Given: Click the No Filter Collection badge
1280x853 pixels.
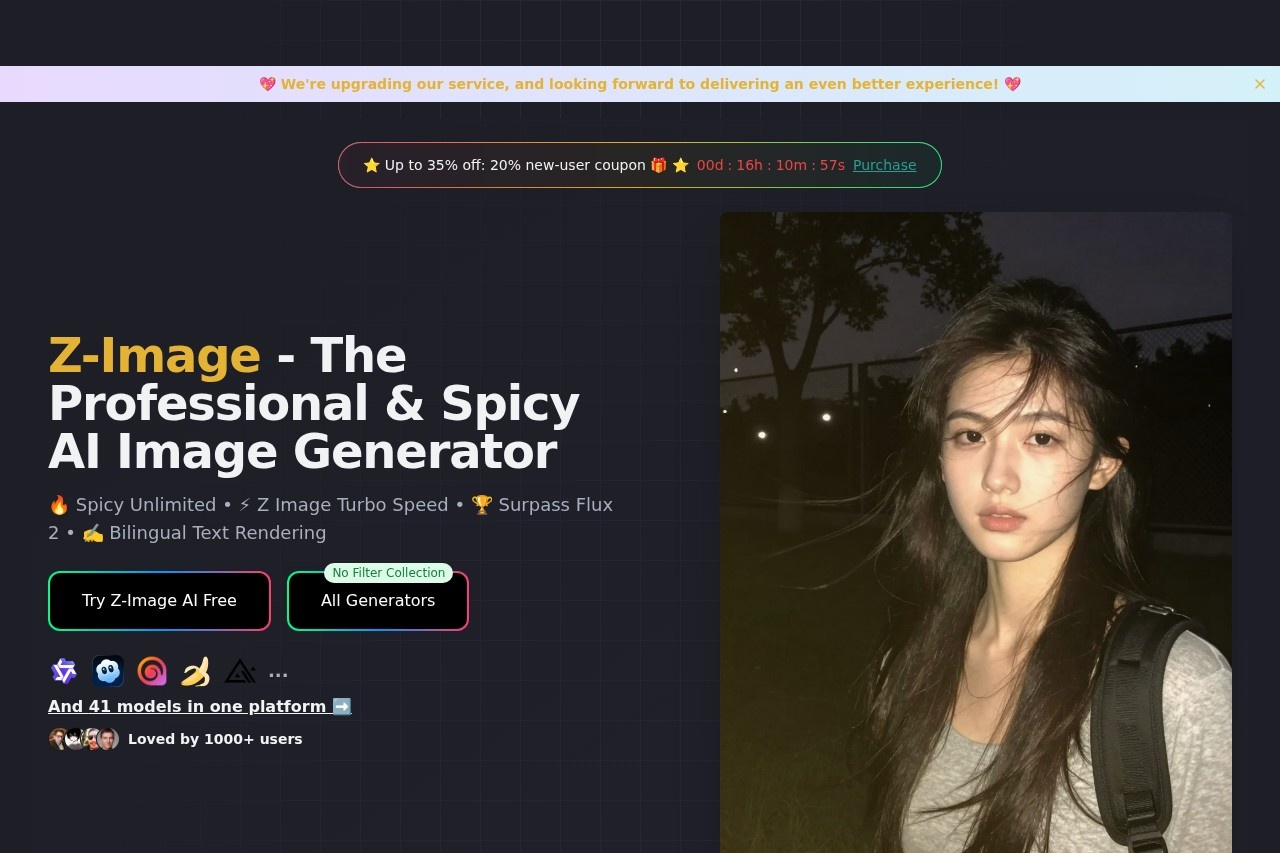Looking at the screenshot, I should point(388,572).
